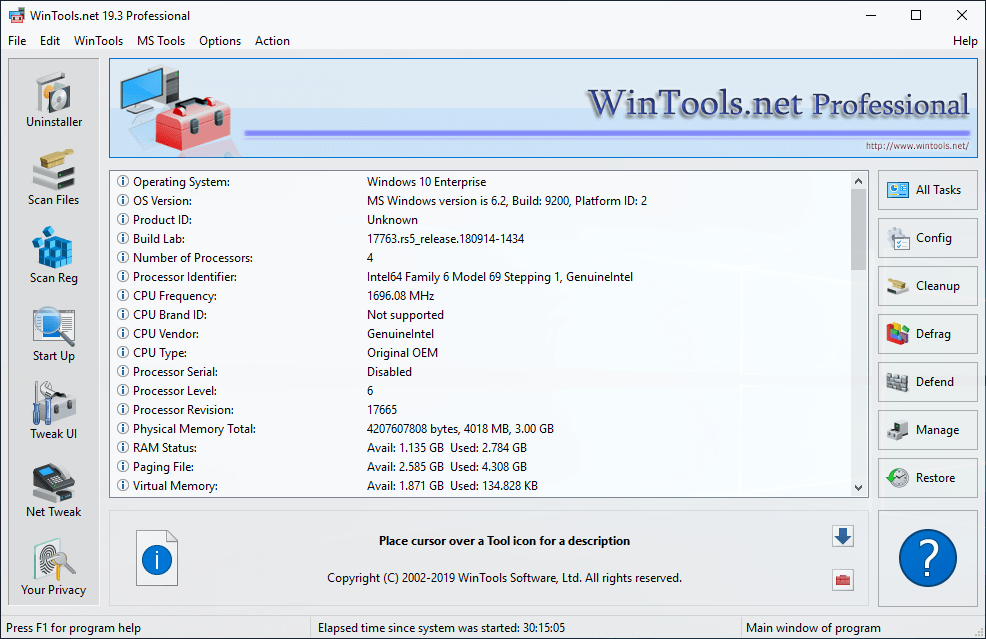Select the Manage category
This screenshot has width=986, height=639.
pyautogui.click(x=928, y=430)
